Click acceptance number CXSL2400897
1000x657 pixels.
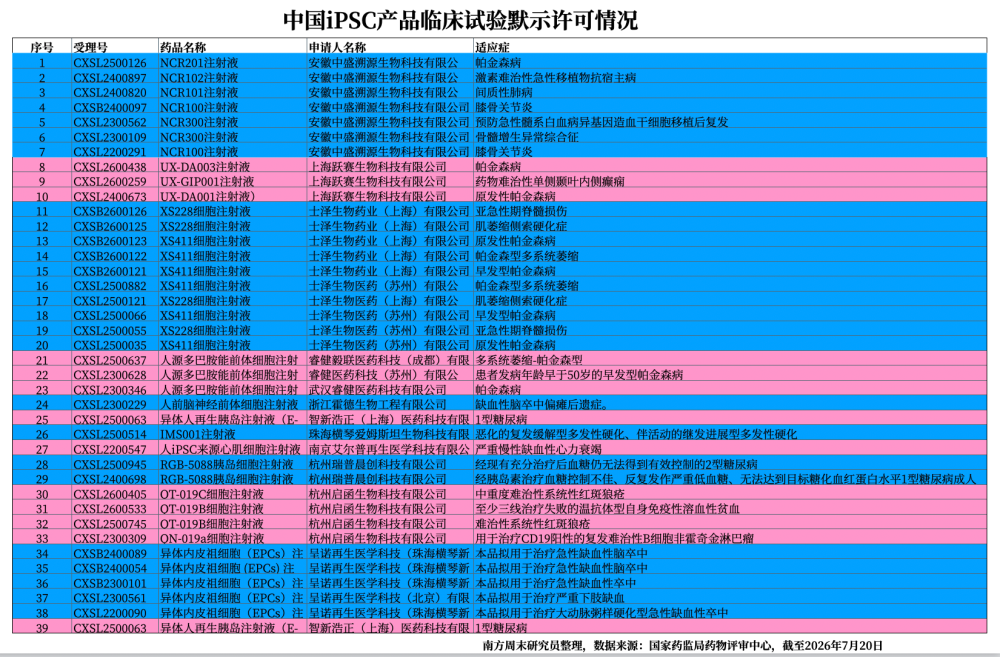110,78
